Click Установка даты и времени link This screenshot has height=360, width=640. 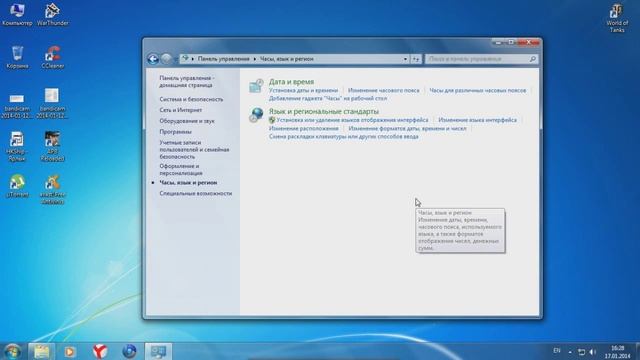(303, 90)
